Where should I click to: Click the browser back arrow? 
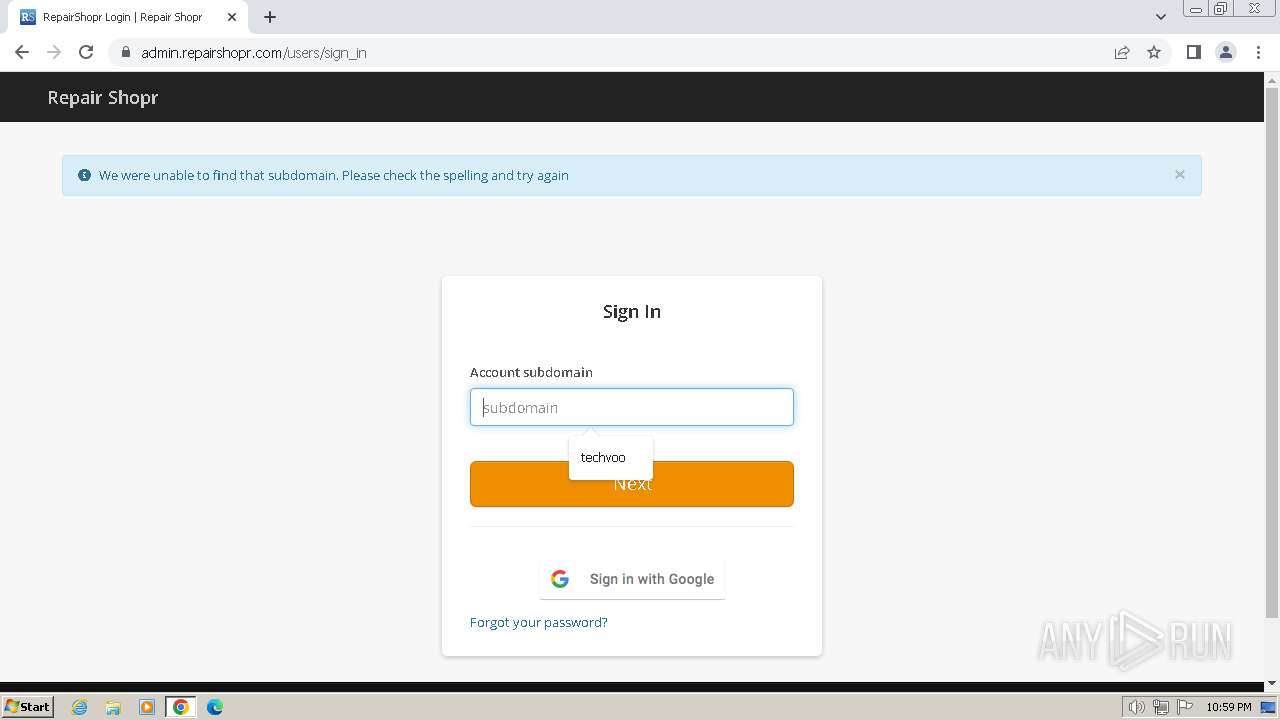tap(22, 52)
